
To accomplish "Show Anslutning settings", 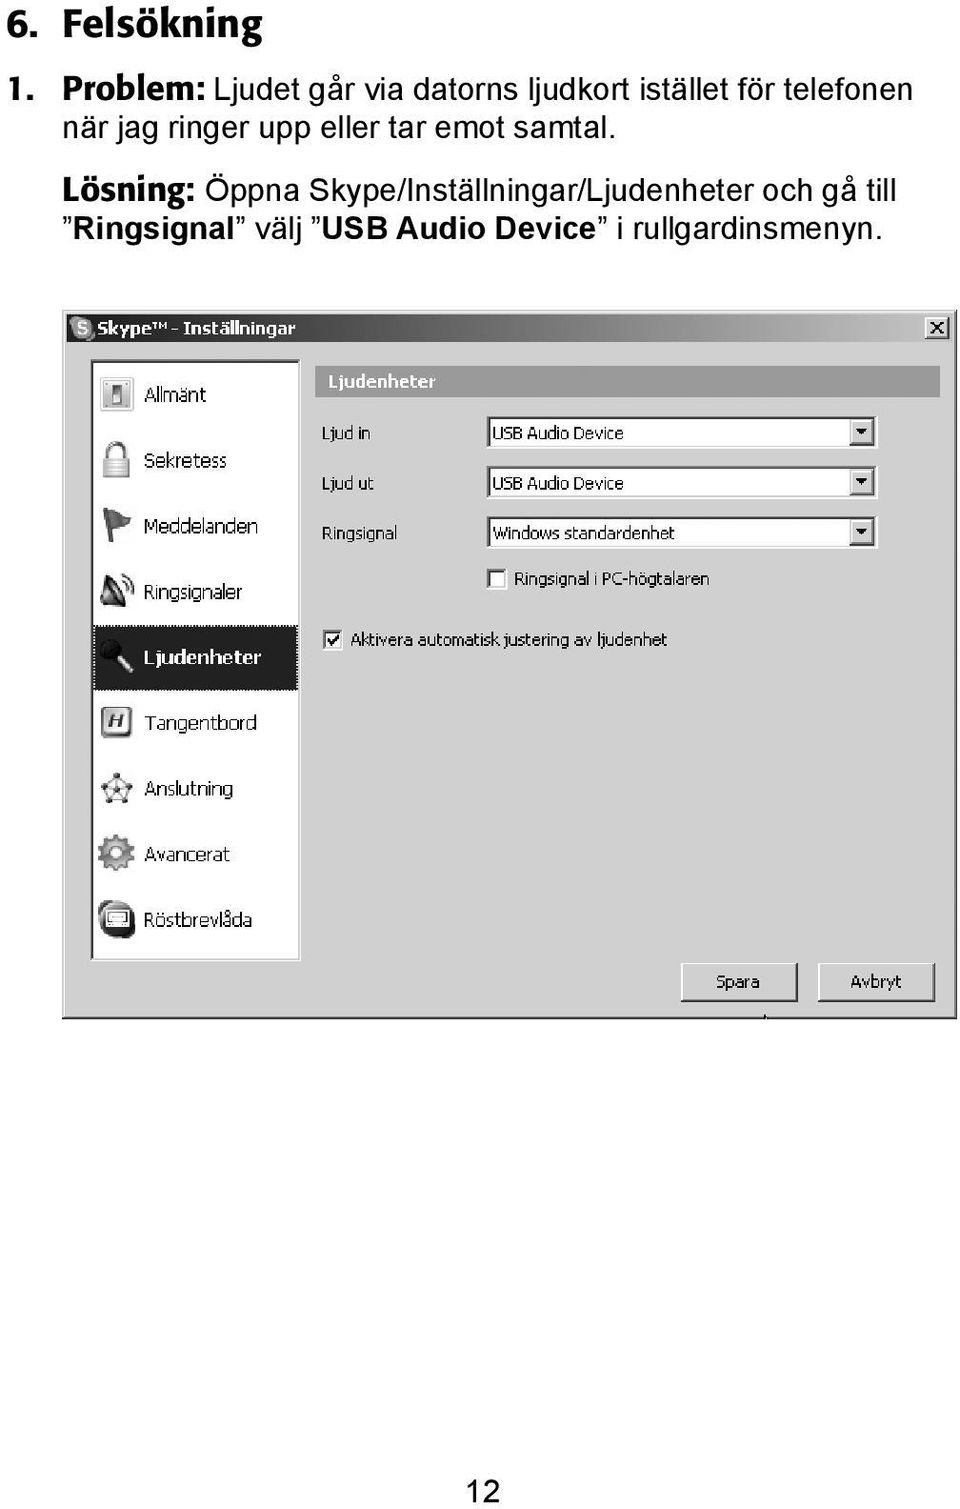I will (196, 788).
